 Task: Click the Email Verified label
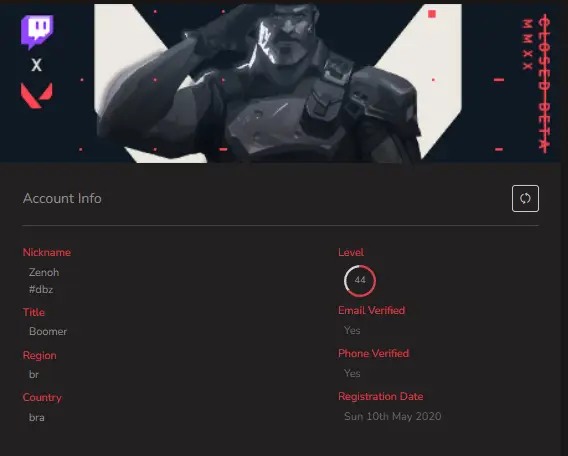pos(371,310)
